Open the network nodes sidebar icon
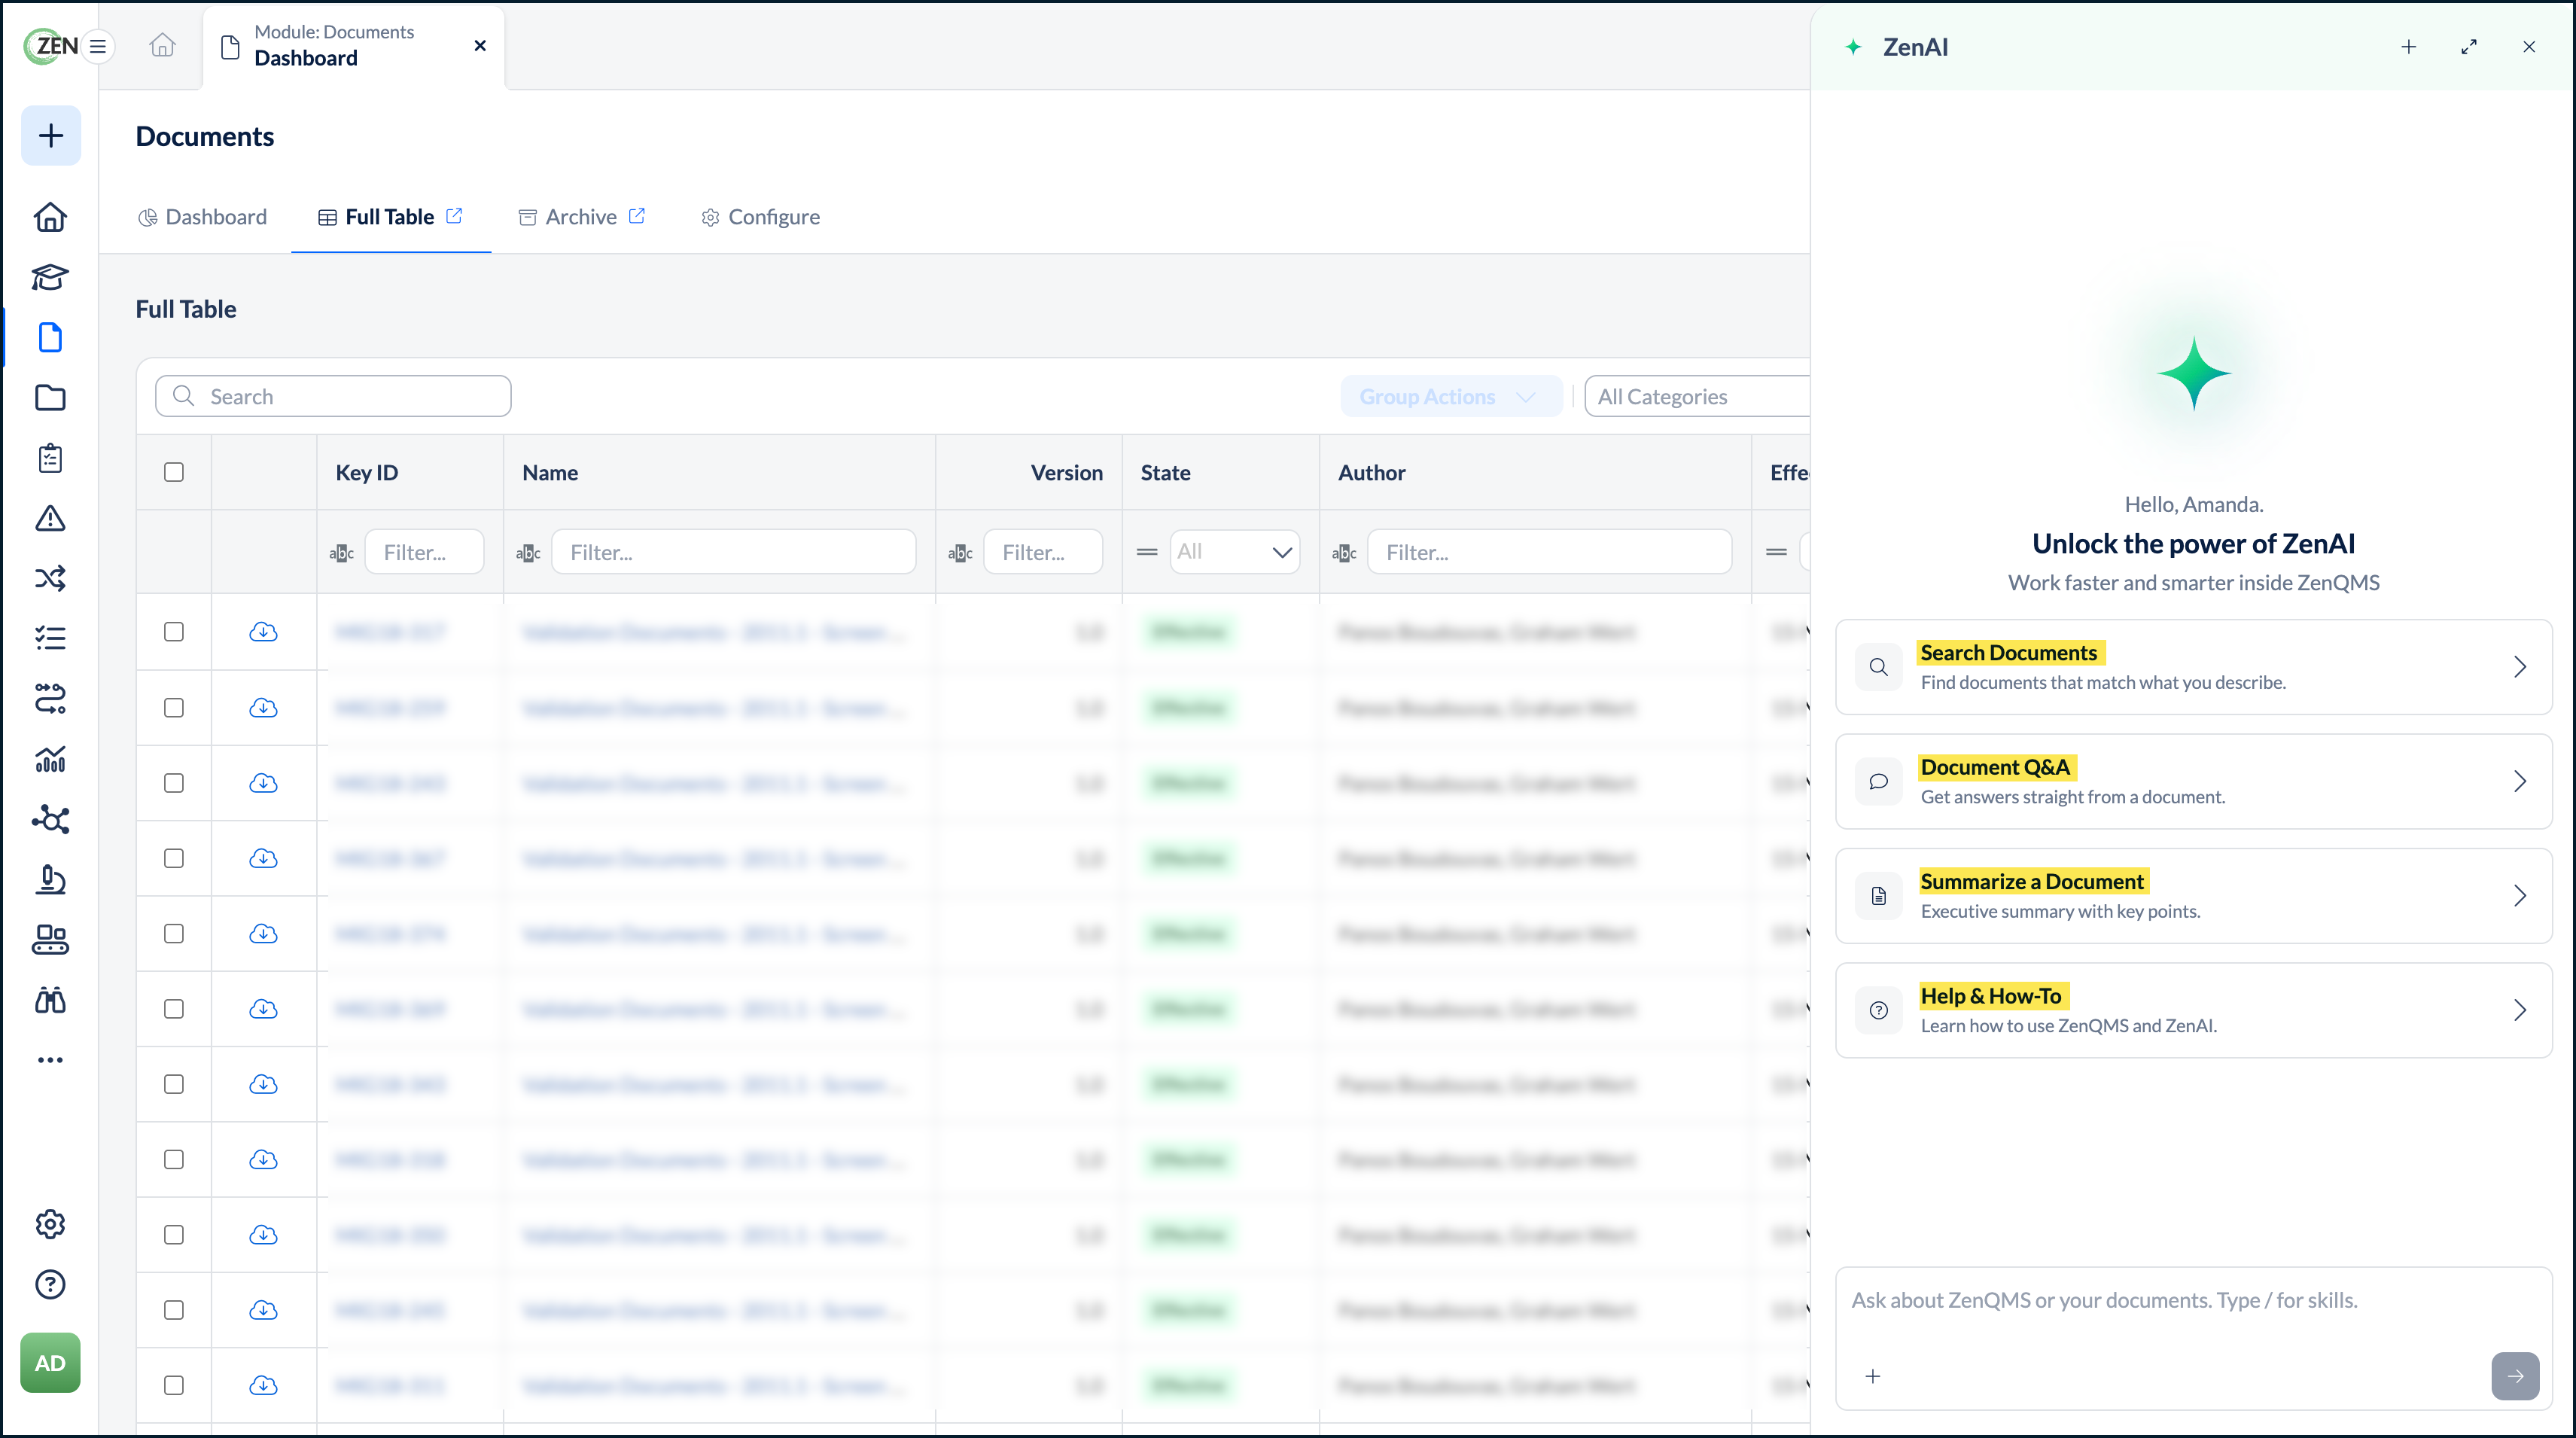2576x1438 pixels. tap(50, 820)
